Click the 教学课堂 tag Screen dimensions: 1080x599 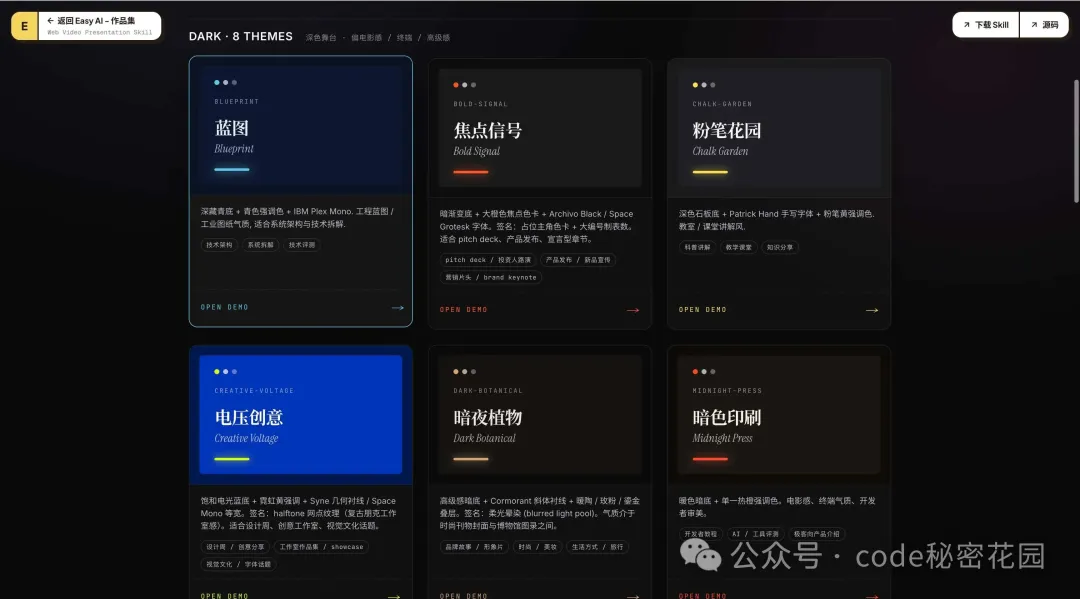tap(738, 247)
